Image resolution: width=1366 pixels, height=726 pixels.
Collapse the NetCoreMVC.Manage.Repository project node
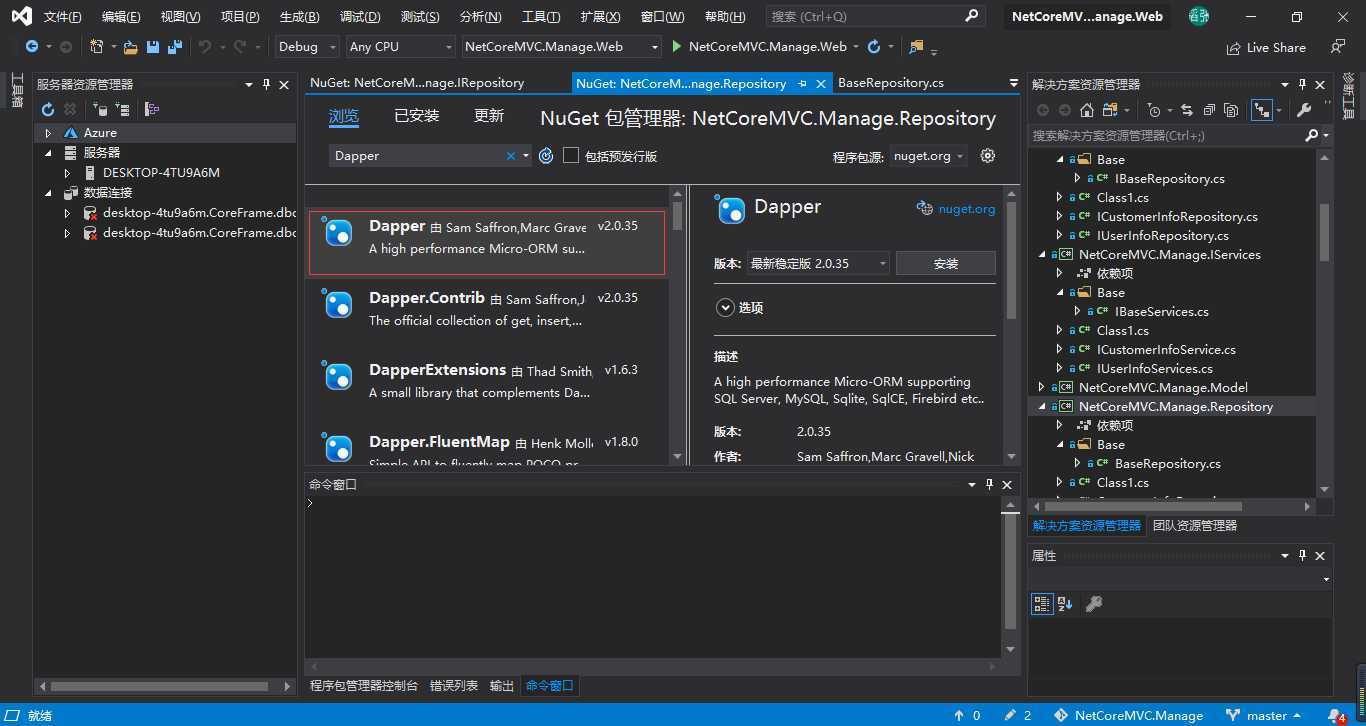point(1042,407)
